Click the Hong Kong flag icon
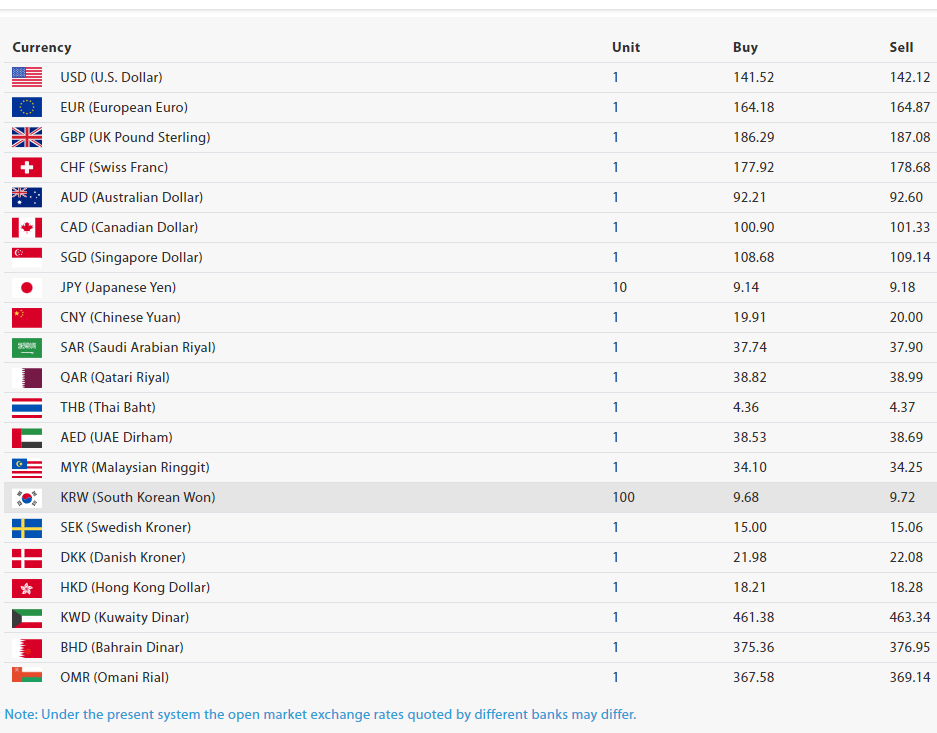 click(27, 587)
